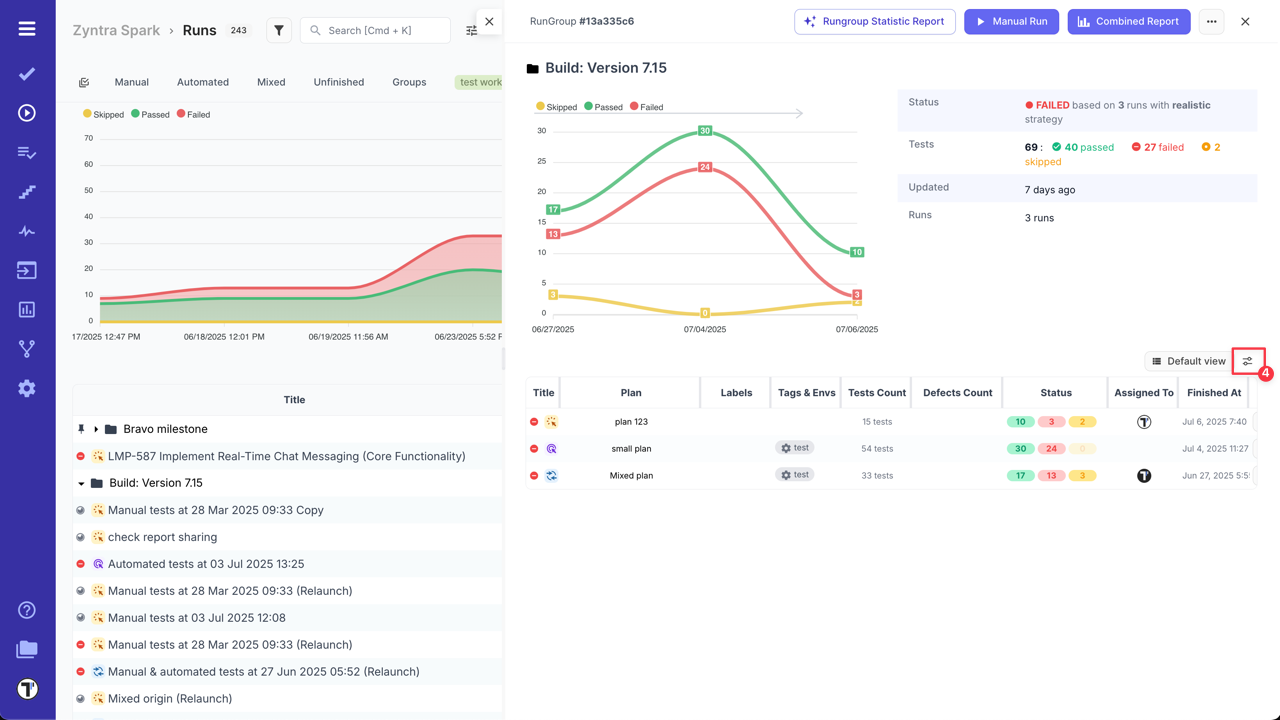The image size is (1280, 720).
Task: Switch to the Automated tab
Action: [203, 82]
